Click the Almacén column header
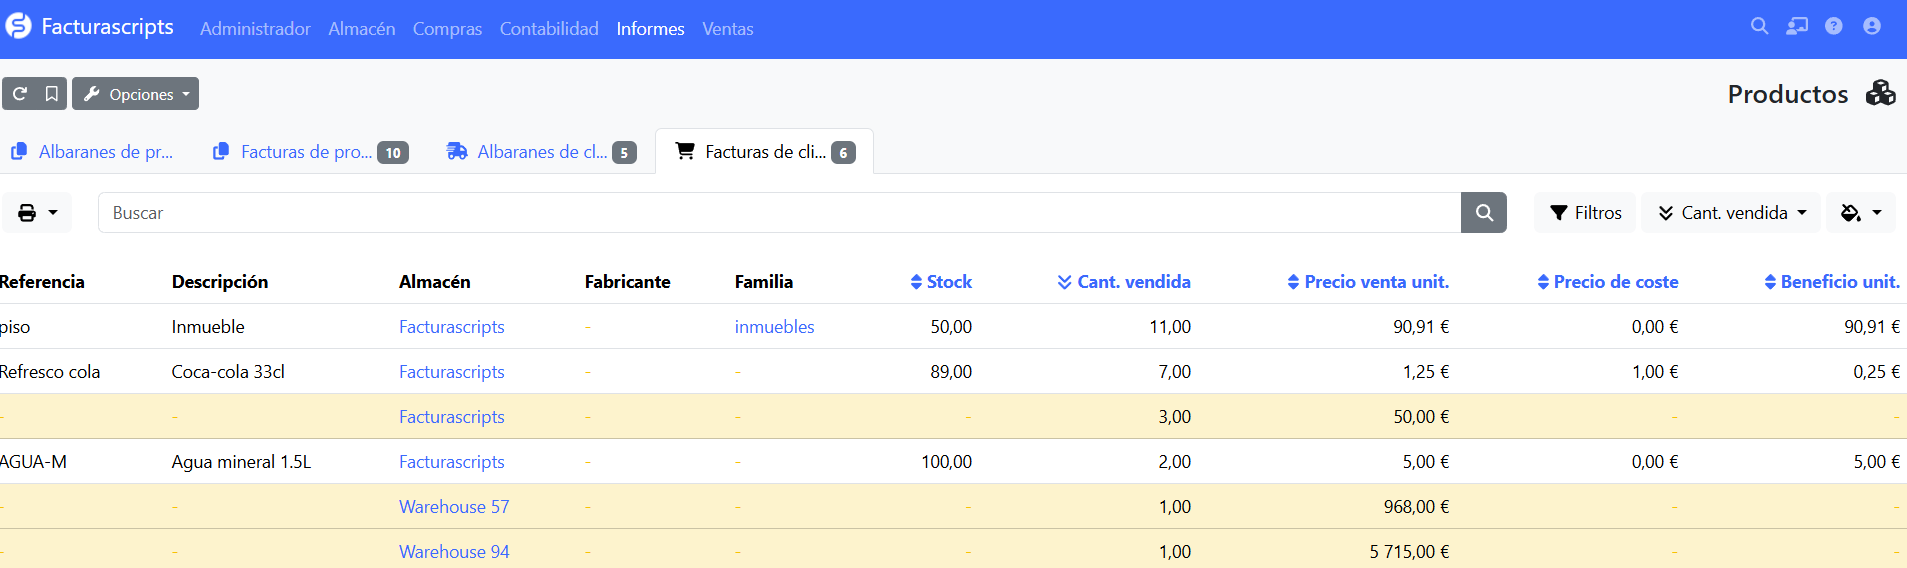The height and width of the screenshot is (568, 1907). (x=434, y=282)
